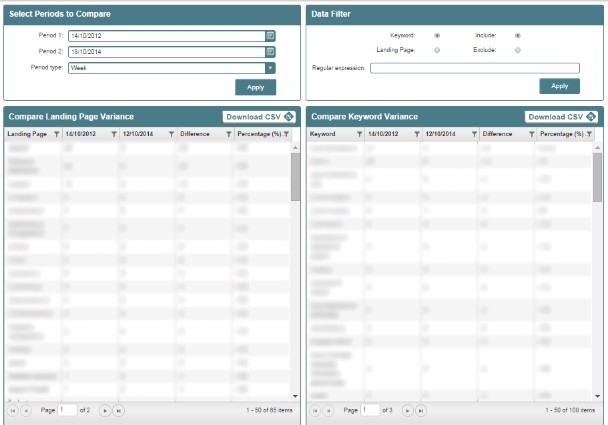Filter 12/10/2014 column in Landing Page table
This screenshot has height=425, width=608.
point(171,134)
